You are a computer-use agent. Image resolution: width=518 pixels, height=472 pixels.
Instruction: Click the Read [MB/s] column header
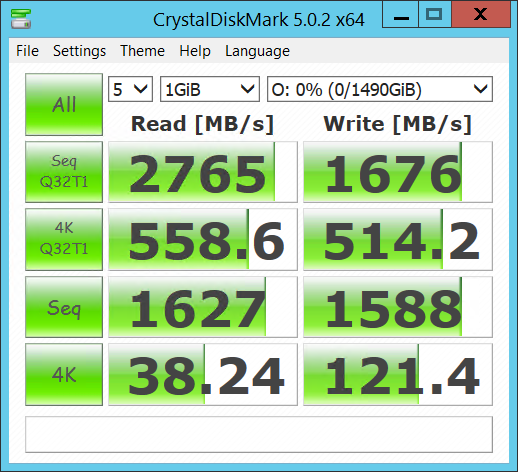(x=202, y=124)
